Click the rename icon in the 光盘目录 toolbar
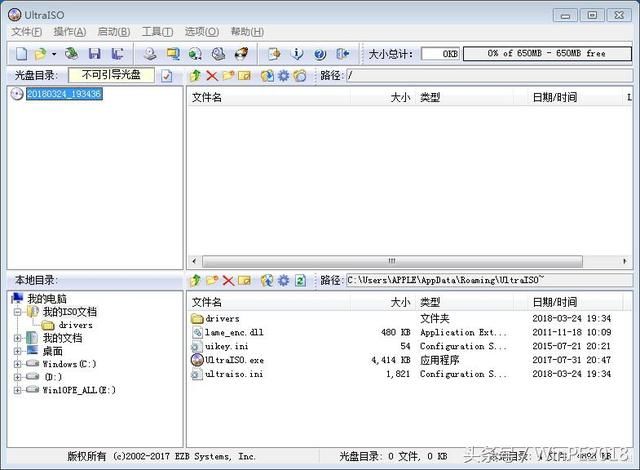This screenshot has width=640, height=470. [244, 75]
